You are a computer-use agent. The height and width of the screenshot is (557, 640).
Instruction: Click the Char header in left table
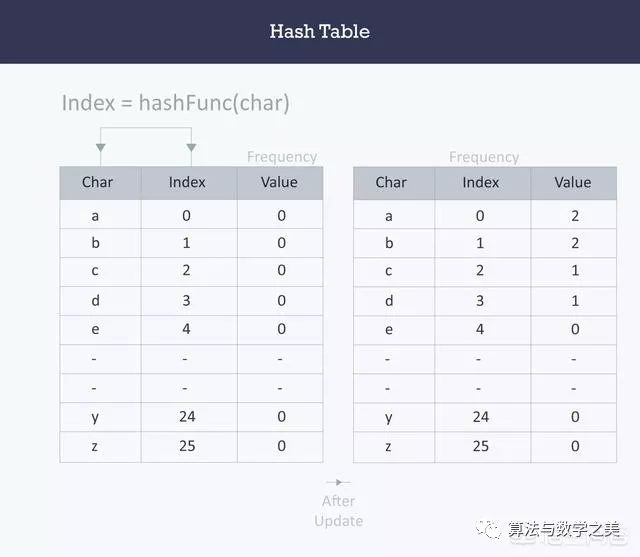point(98,182)
